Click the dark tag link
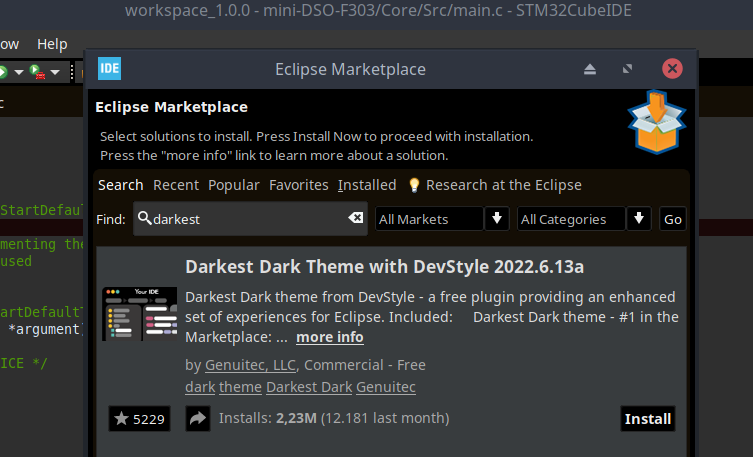This screenshot has height=457, width=753. point(200,387)
